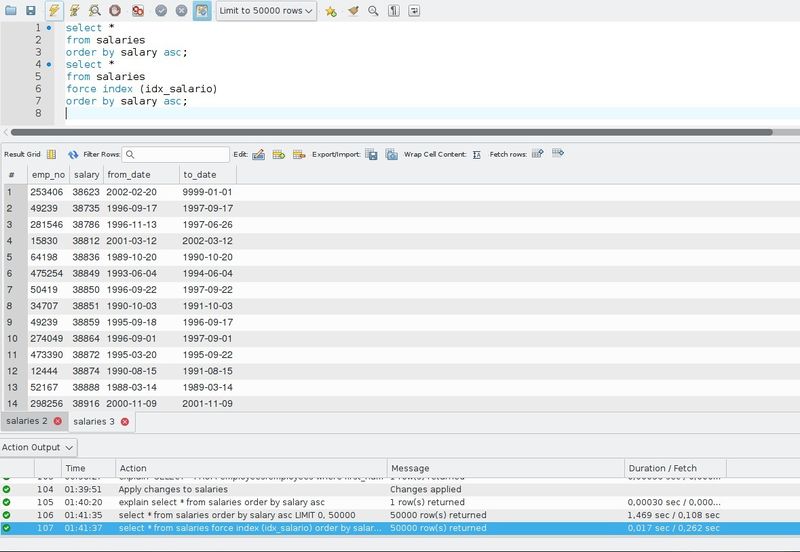Select emp_no cell 298256
800x552 pixels.
[46, 404]
